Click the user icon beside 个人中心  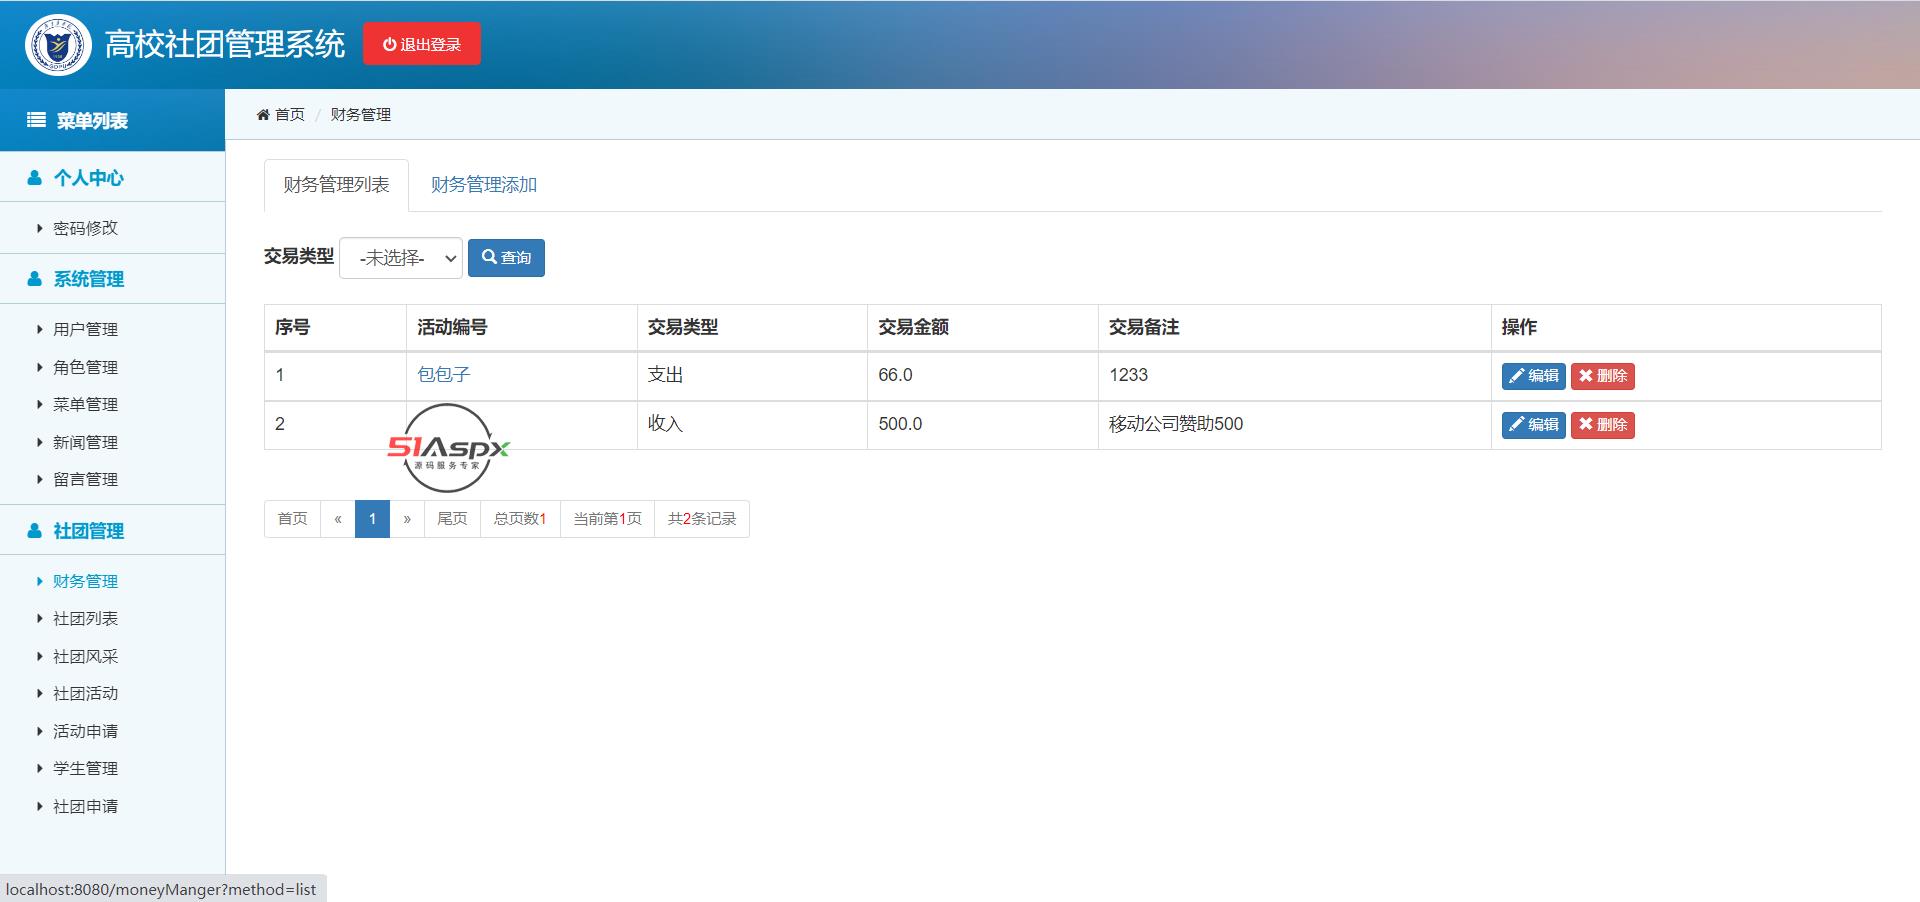pos(35,178)
